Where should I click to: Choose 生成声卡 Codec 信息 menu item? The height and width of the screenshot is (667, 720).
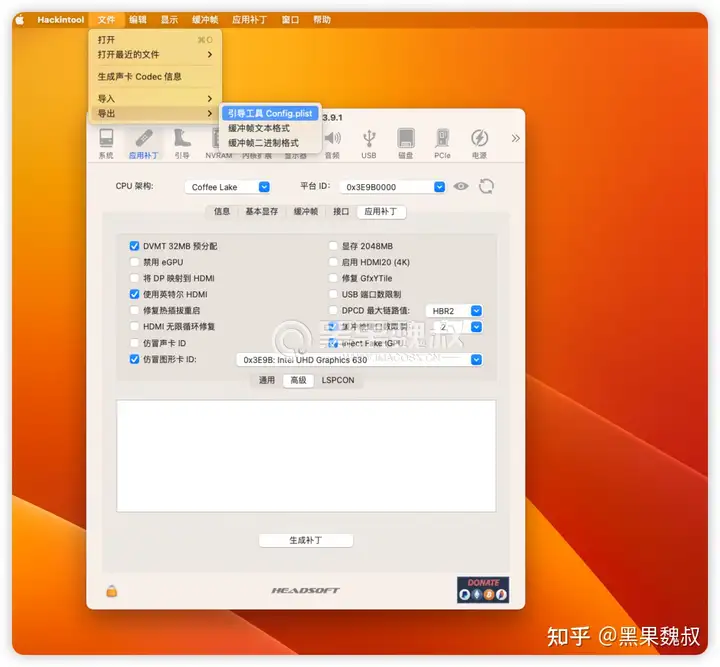[155, 77]
